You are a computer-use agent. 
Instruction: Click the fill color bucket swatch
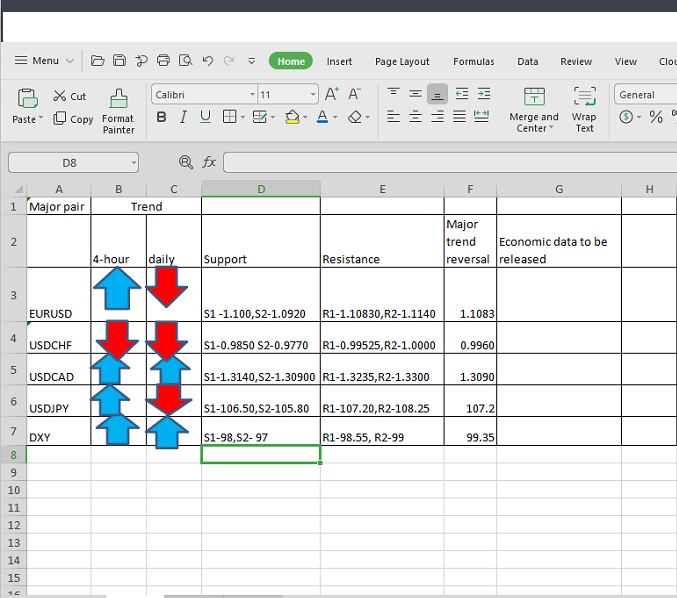tap(290, 117)
